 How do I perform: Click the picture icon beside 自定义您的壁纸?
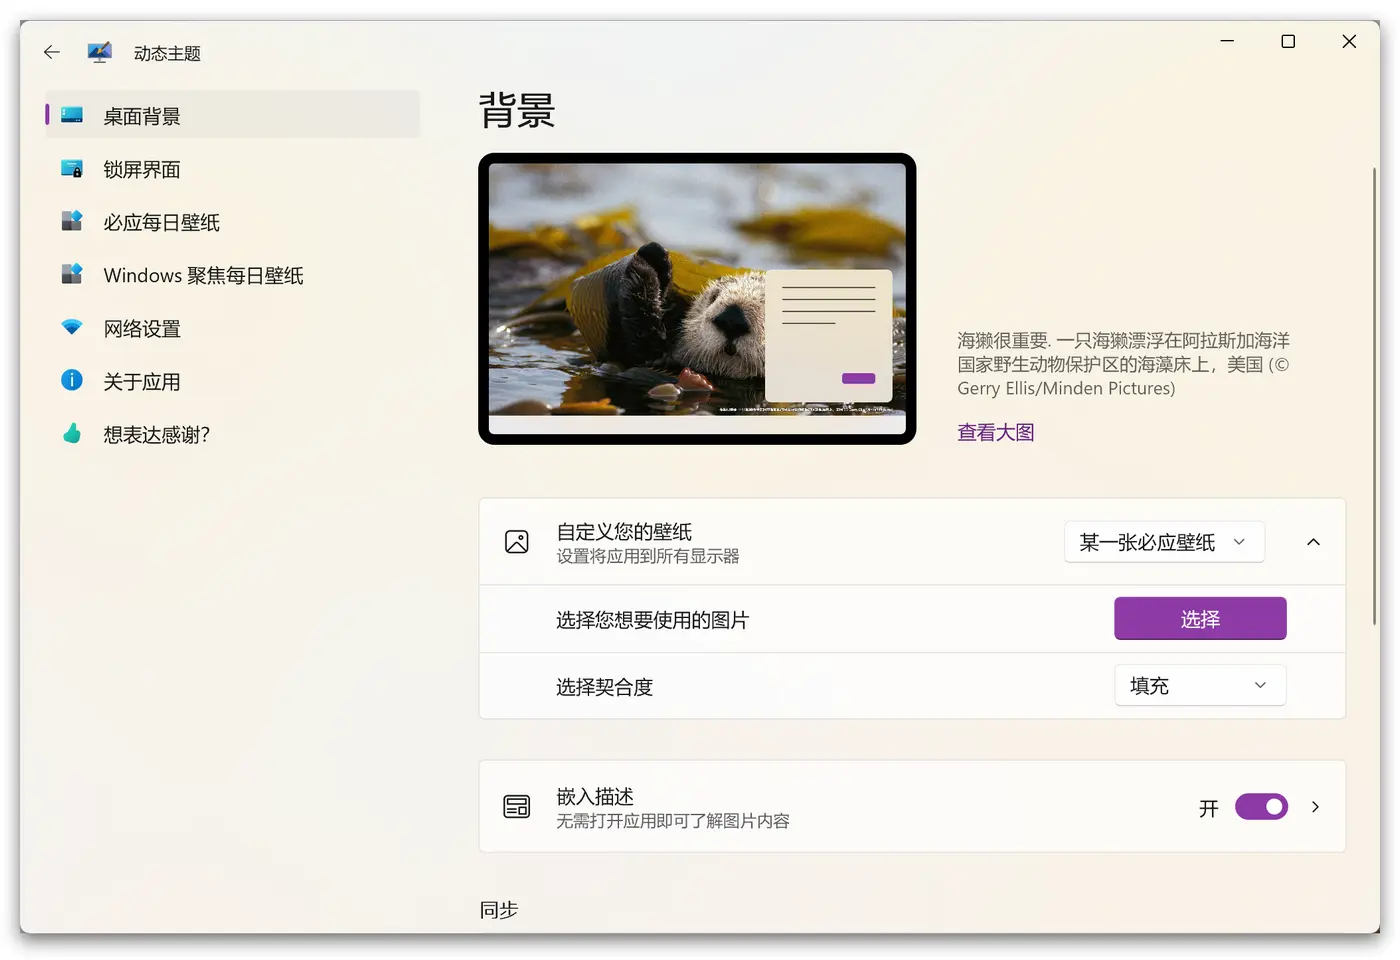coord(517,542)
